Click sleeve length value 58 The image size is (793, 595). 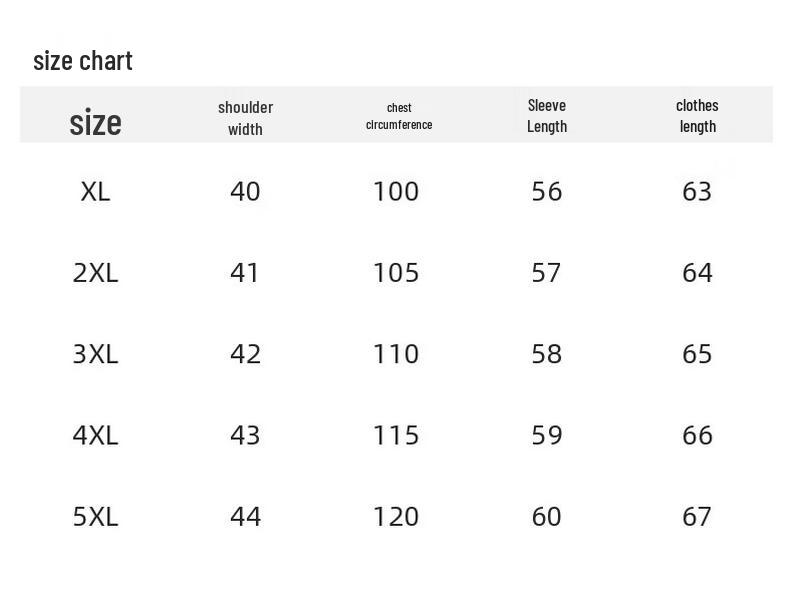click(546, 354)
